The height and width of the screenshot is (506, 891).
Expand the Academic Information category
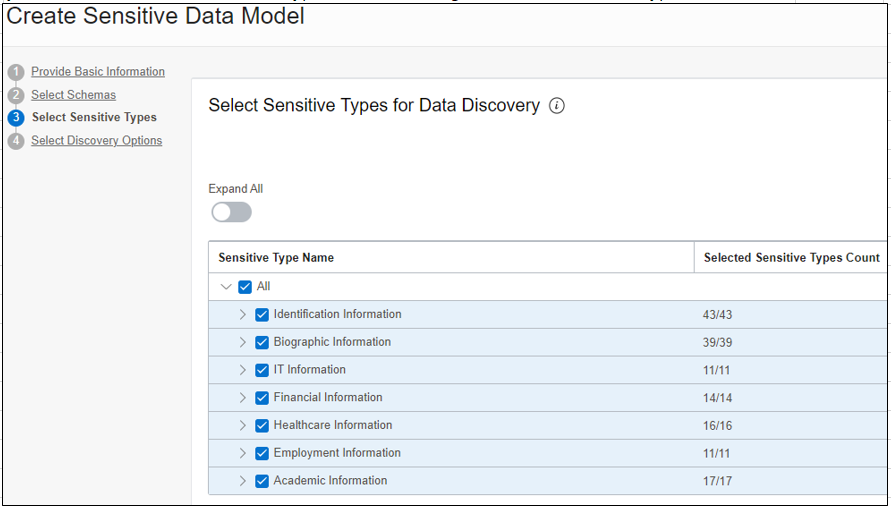(x=242, y=481)
